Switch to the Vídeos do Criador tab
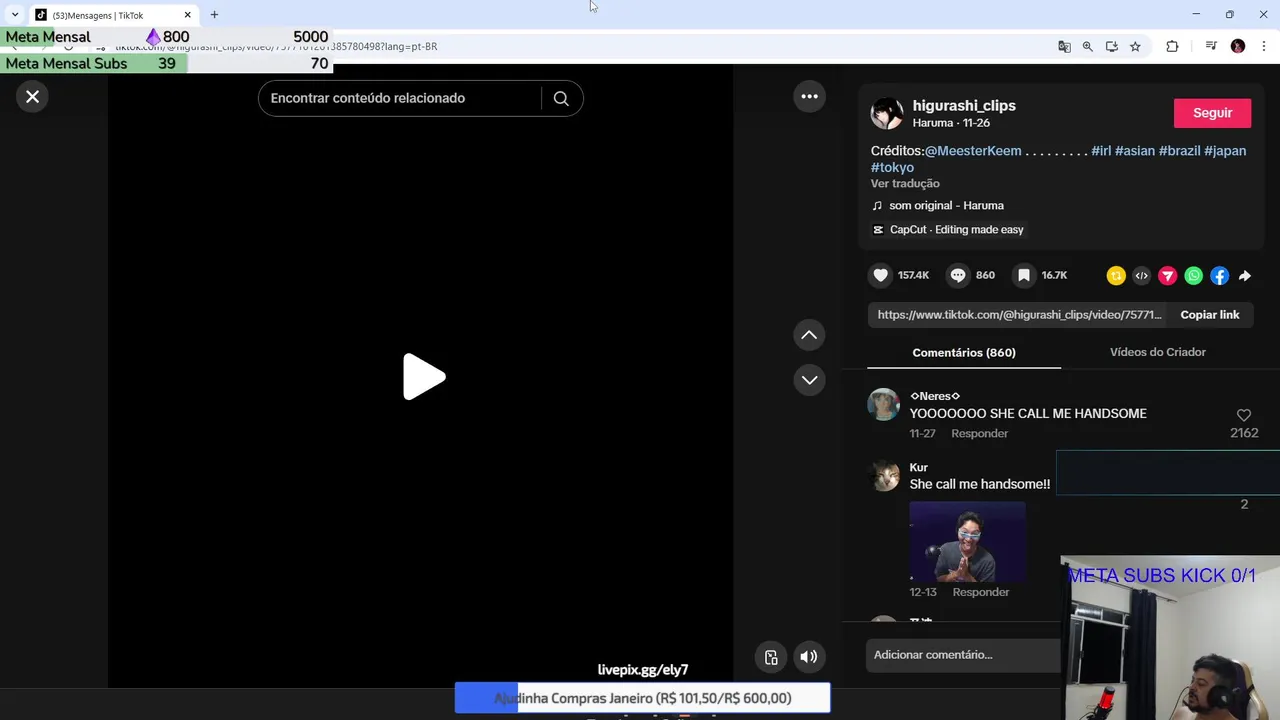 click(x=1157, y=352)
